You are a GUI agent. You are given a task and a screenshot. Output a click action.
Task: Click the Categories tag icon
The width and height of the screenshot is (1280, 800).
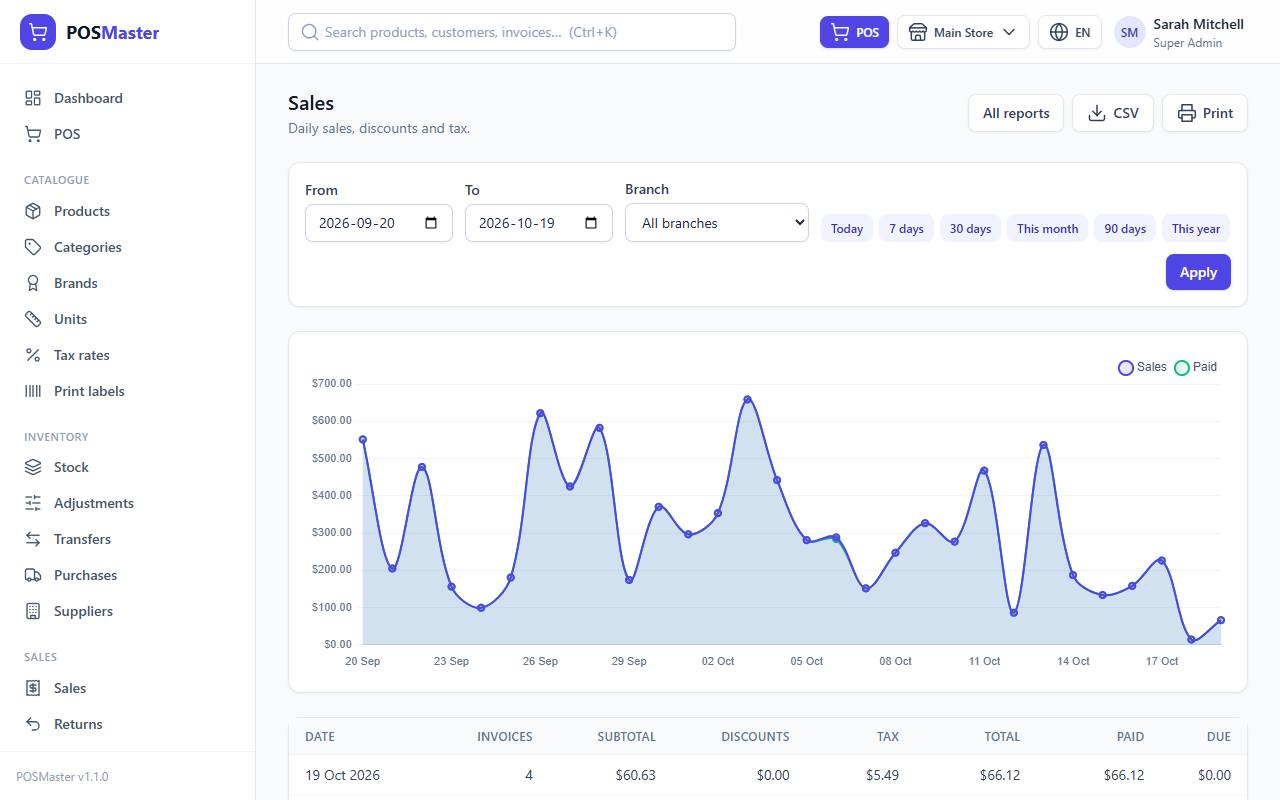[x=33, y=247]
